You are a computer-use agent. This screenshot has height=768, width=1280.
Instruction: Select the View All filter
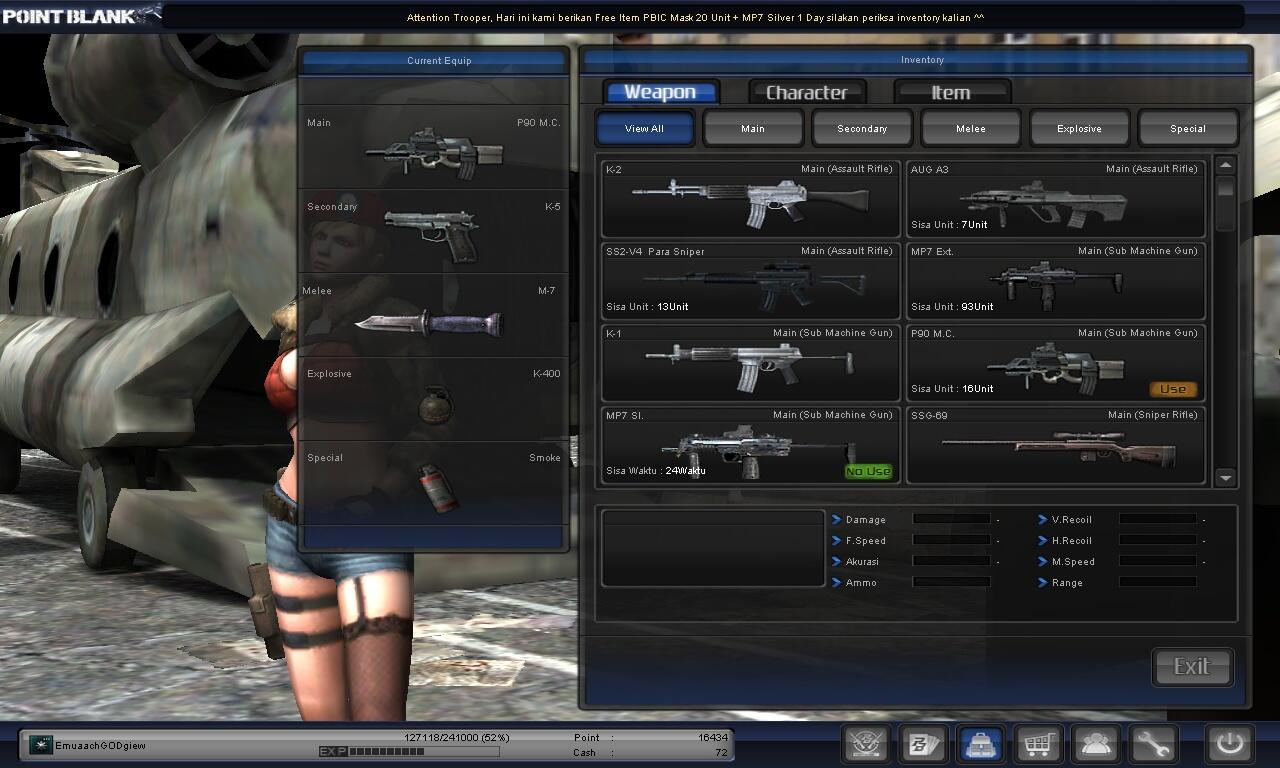(x=644, y=128)
